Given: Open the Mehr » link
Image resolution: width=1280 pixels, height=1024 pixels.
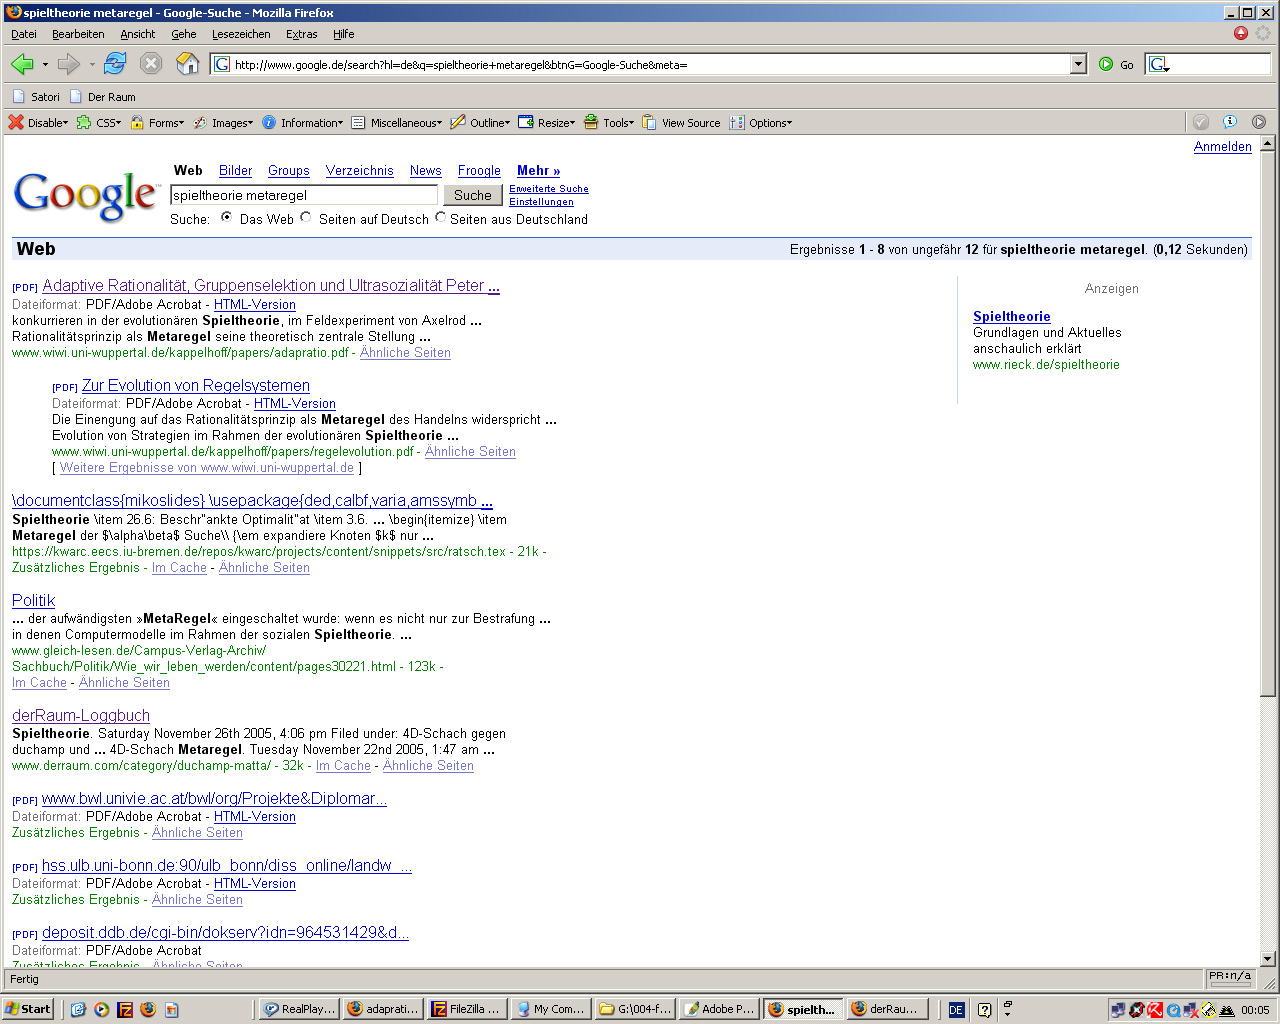Looking at the screenshot, I should coord(539,171).
